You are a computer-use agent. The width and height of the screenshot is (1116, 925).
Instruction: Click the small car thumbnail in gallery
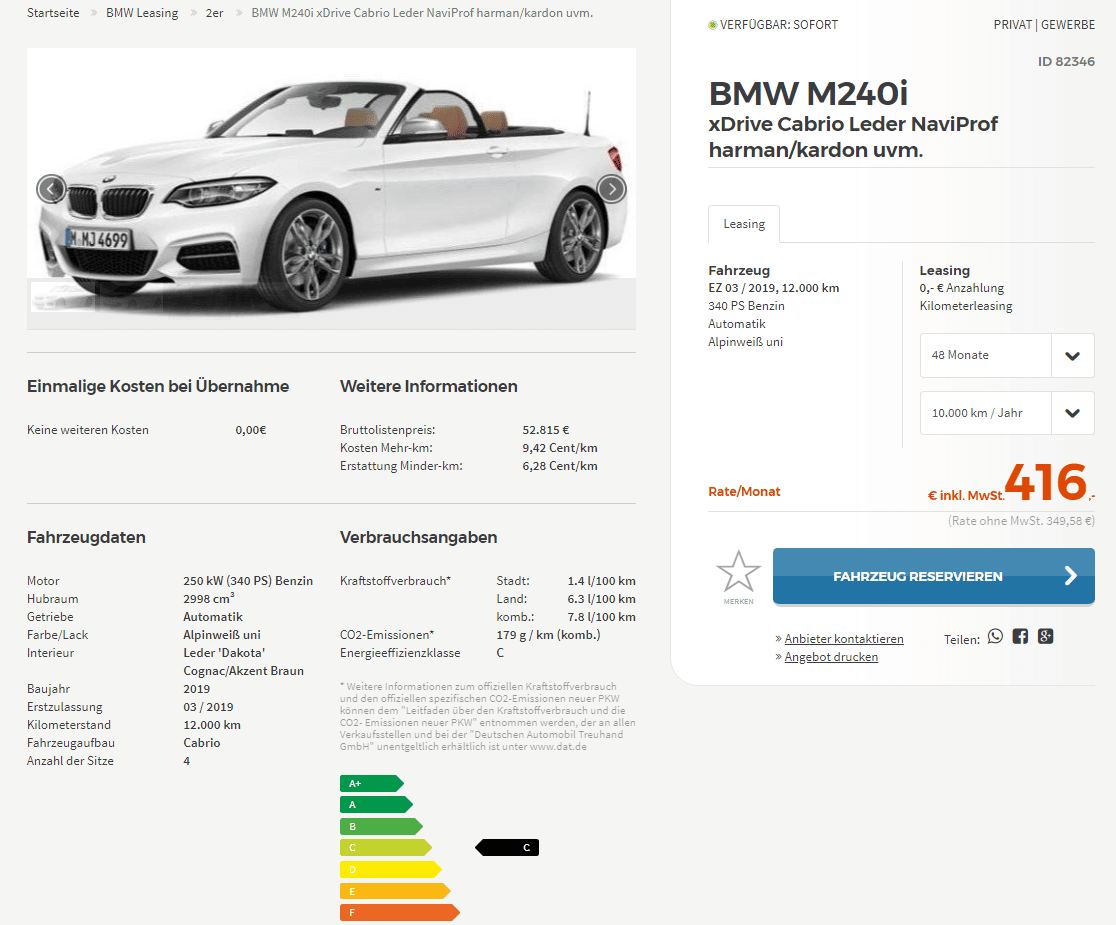point(63,297)
